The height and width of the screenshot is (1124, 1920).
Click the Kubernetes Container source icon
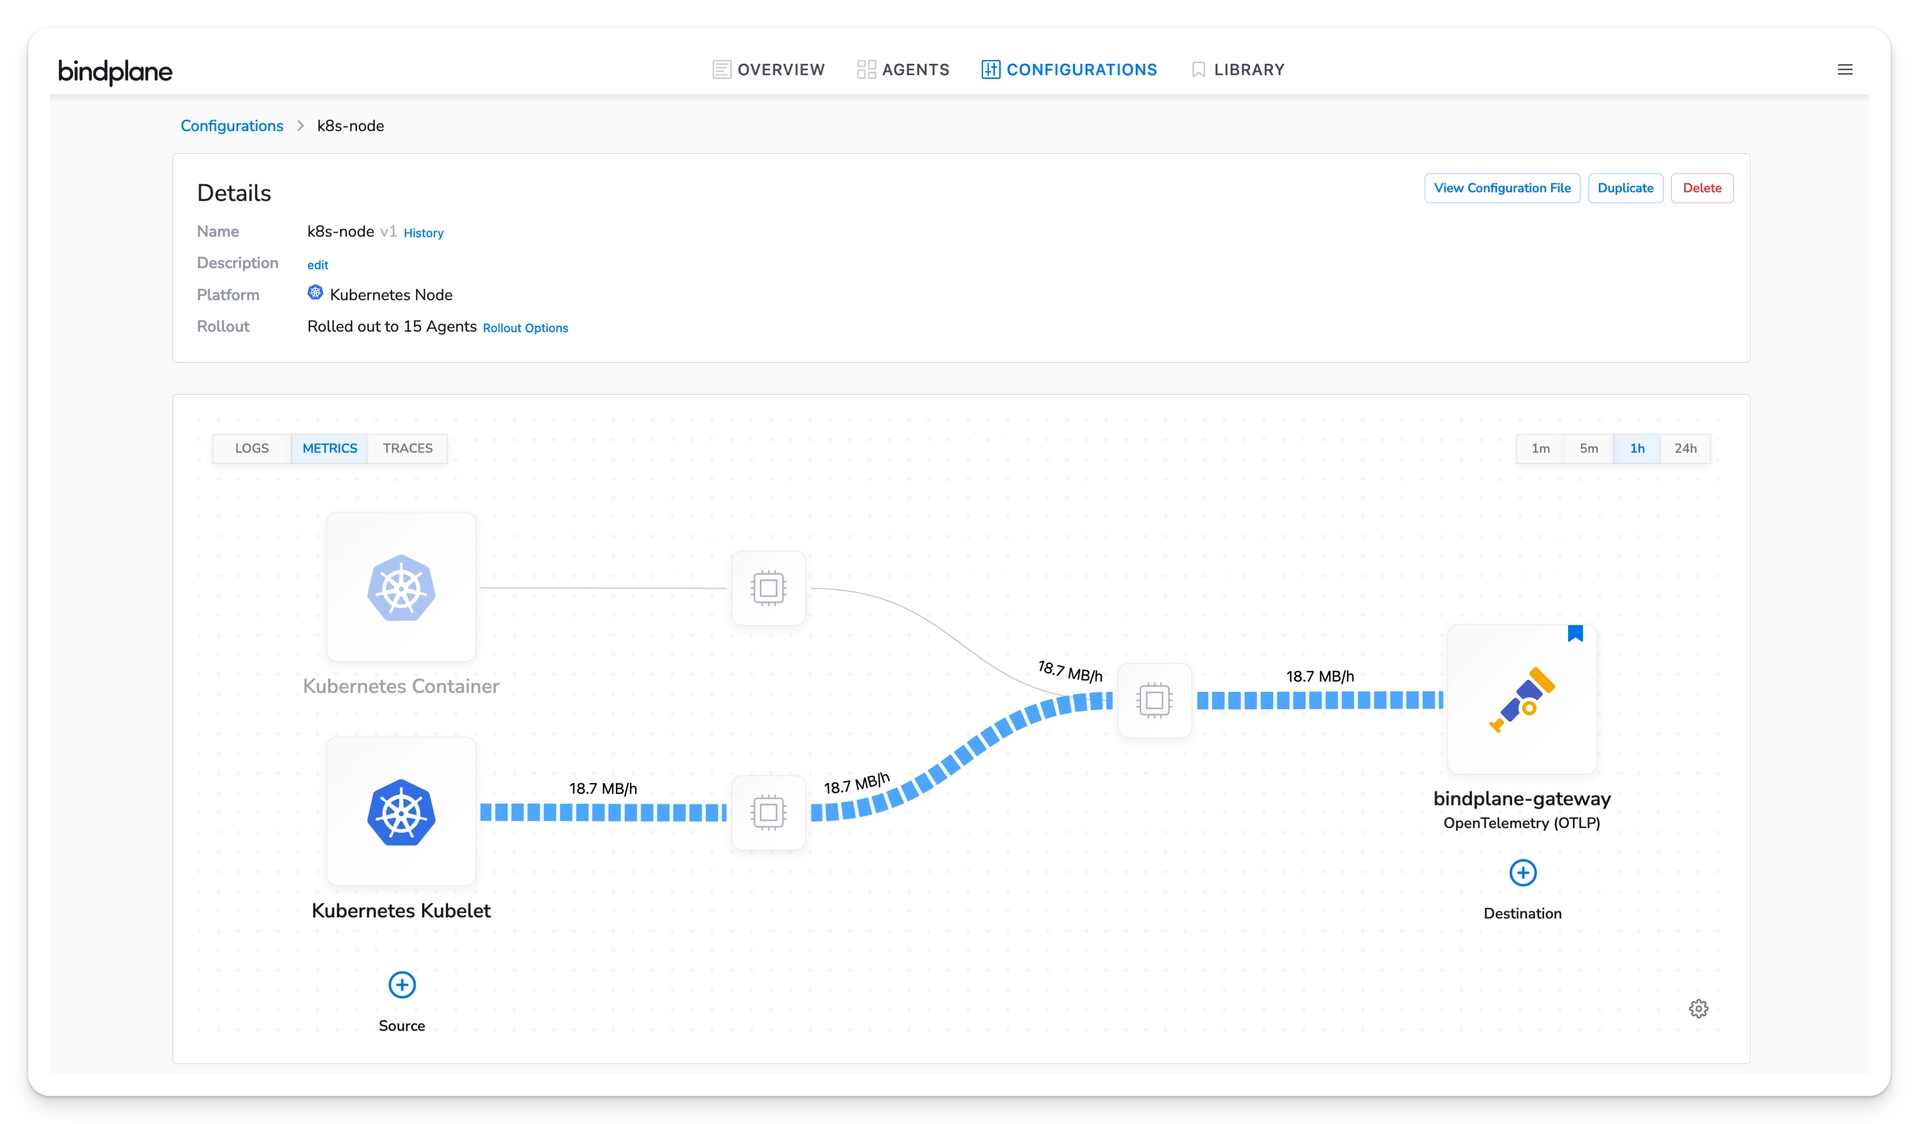[x=401, y=588]
